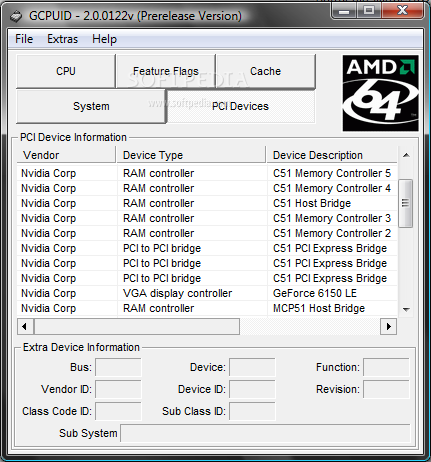Maximize the GCPUID window
The image size is (431, 462).
coord(369,11)
